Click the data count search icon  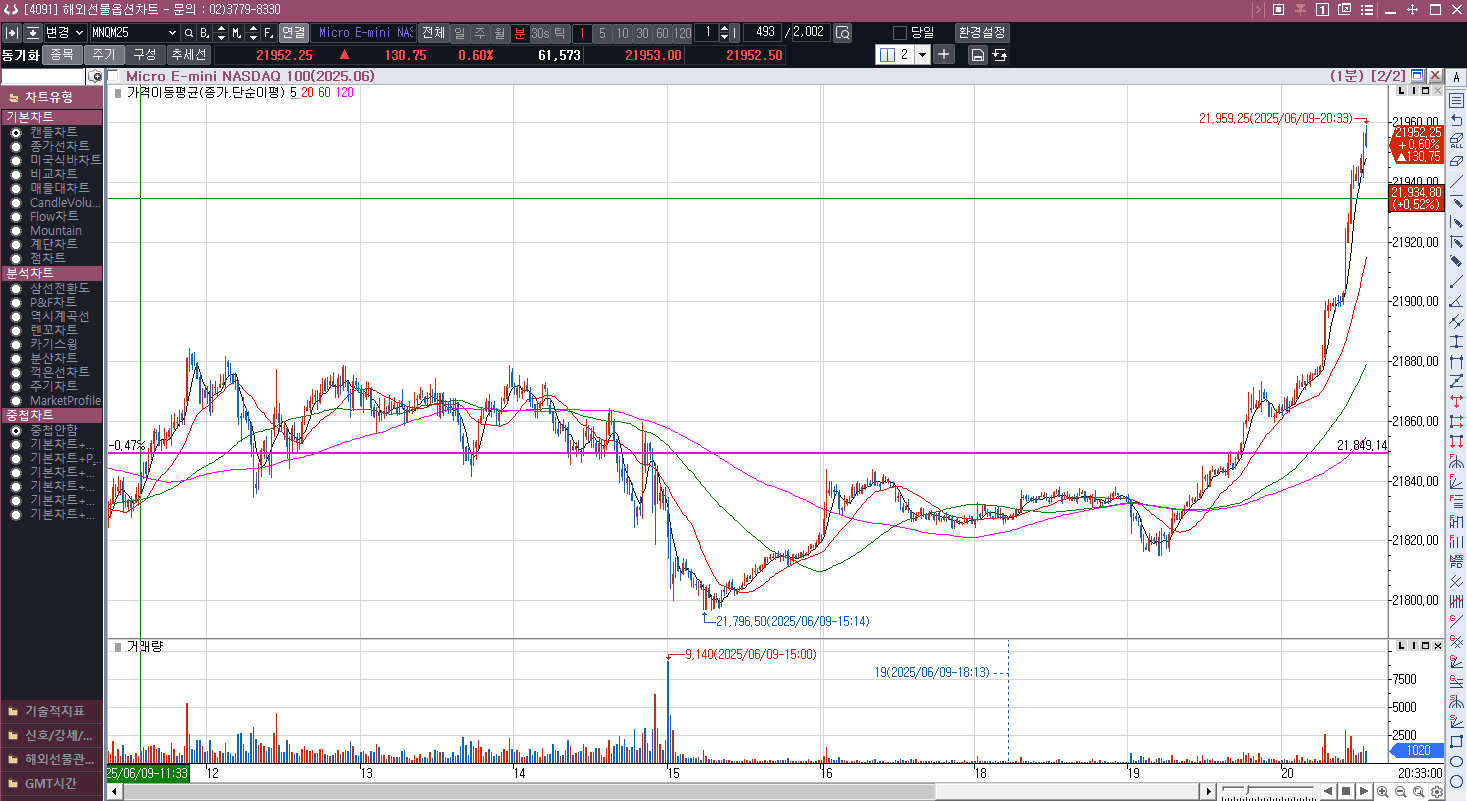coord(843,33)
